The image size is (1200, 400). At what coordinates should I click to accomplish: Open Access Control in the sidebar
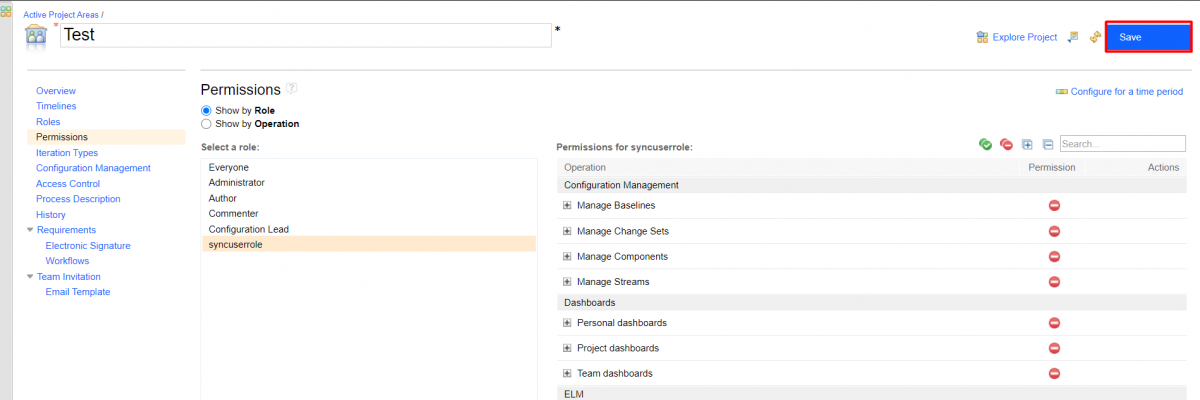click(x=68, y=184)
